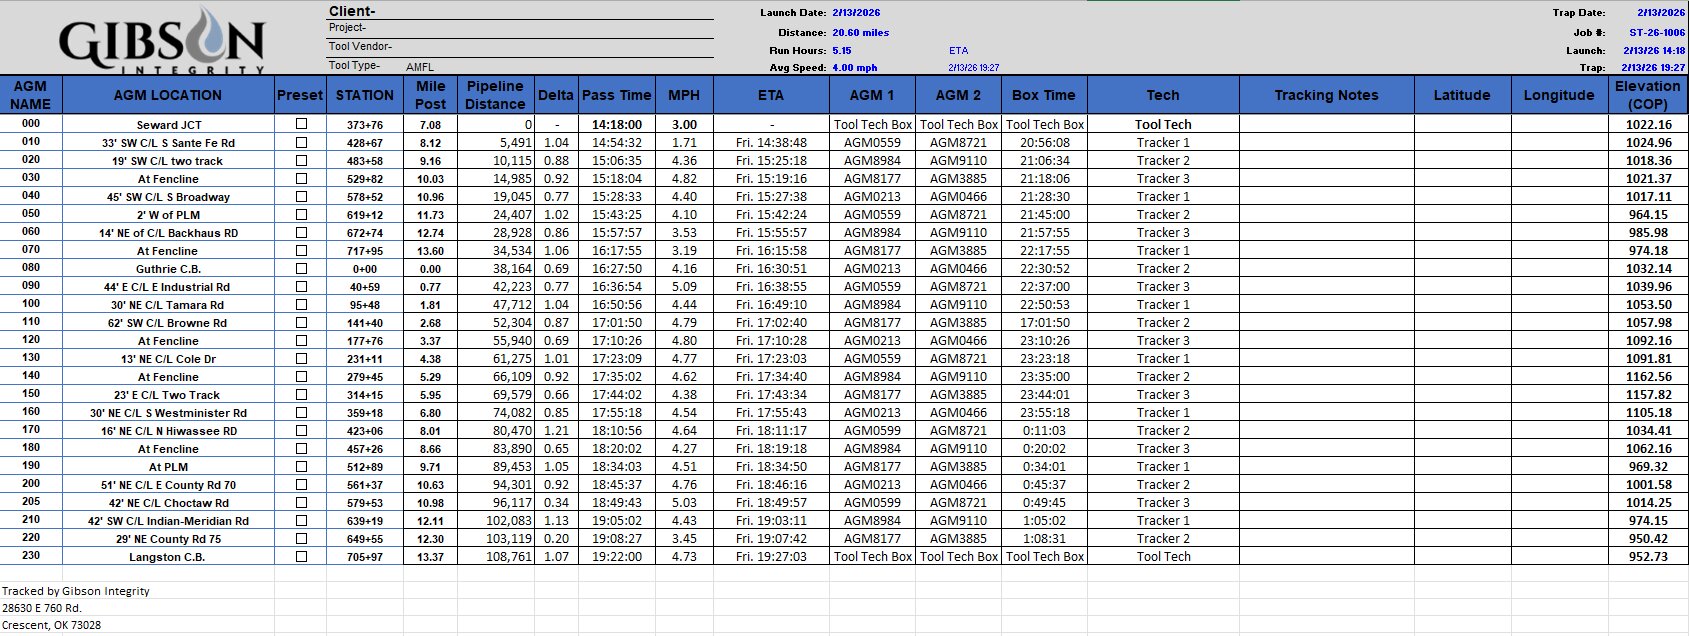Viewport: 1689px width, 636px height.
Task: Click Tracking Notes cell for Guthrie C.B. row
Action: coord(1326,269)
